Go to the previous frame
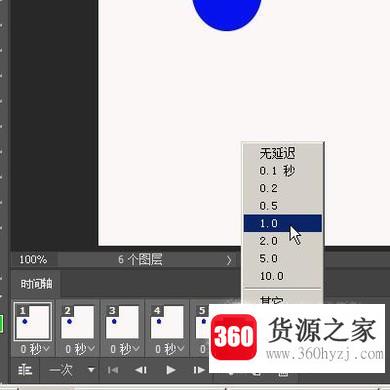Screen dimensions: 390x390 coord(141,370)
